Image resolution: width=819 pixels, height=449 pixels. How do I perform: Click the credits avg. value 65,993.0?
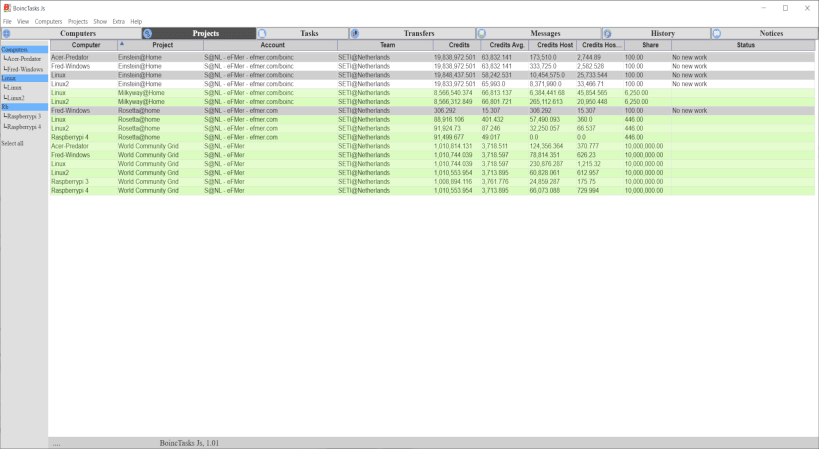pos(494,84)
